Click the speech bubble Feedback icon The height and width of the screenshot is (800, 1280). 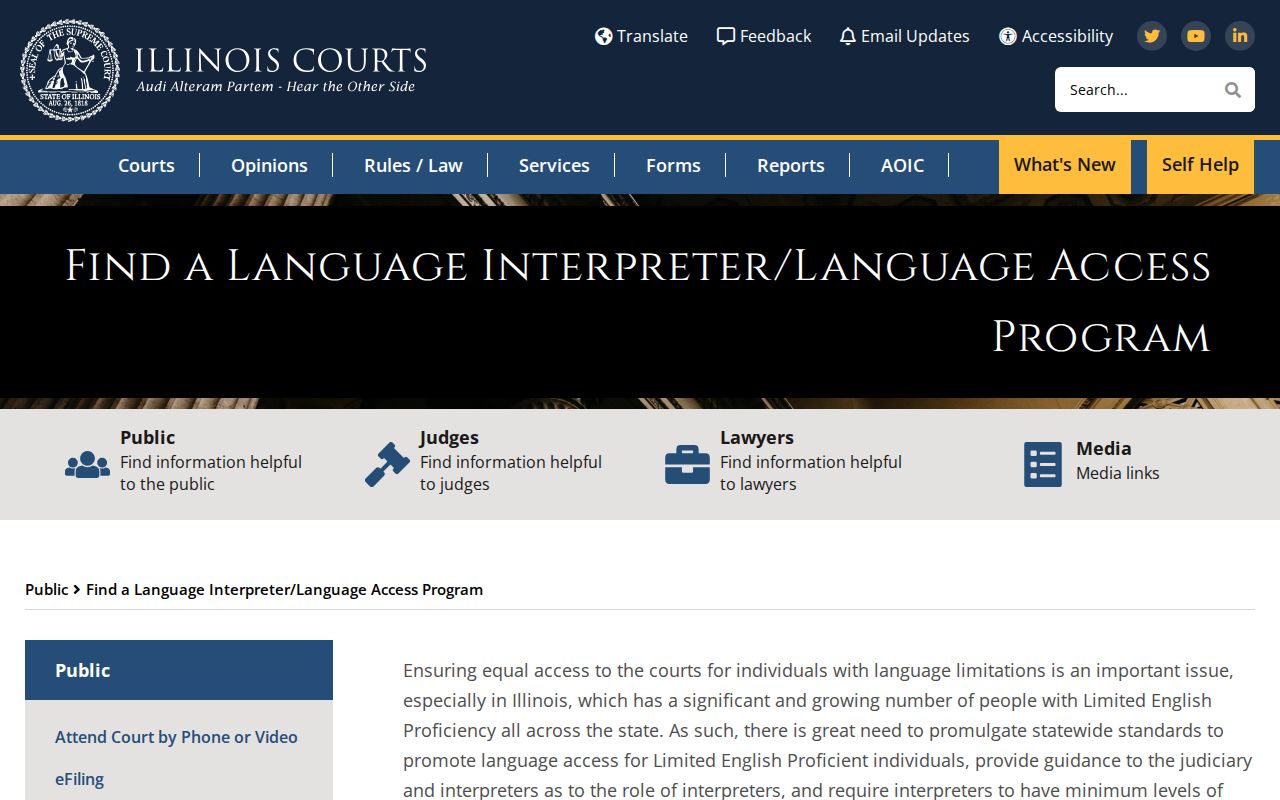pyautogui.click(x=726, y=36)
